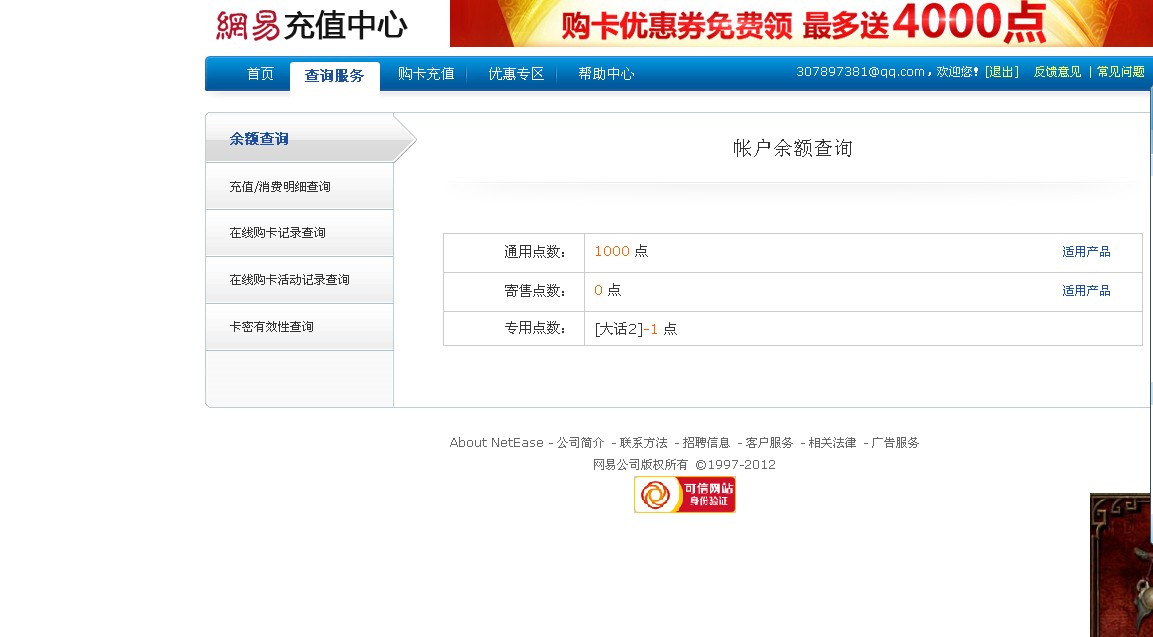
Task: Open the About NetEase footer link
Action: 496,443
